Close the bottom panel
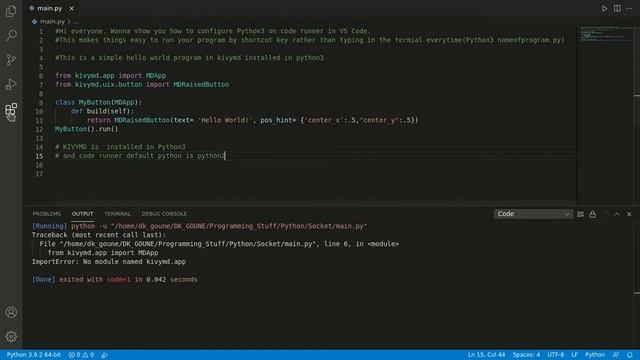This screenshot has height=360, width=640. click(x=629, y=214)
